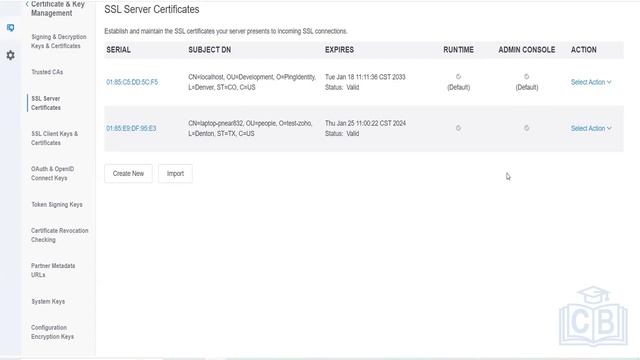Screen dimensions: 640x360
Task: Open certificate serial 01:85:E9:DF:95:E3
Action: click(x=131, y=129)
